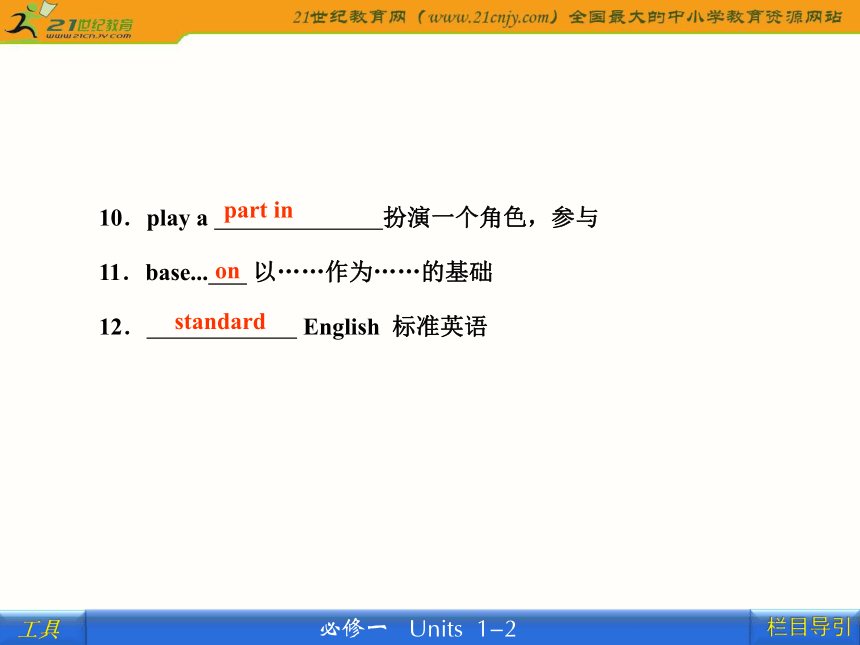Select the red answer 'standard'
The width and height of the screenshot is (860, 645).
click(220, 321)
